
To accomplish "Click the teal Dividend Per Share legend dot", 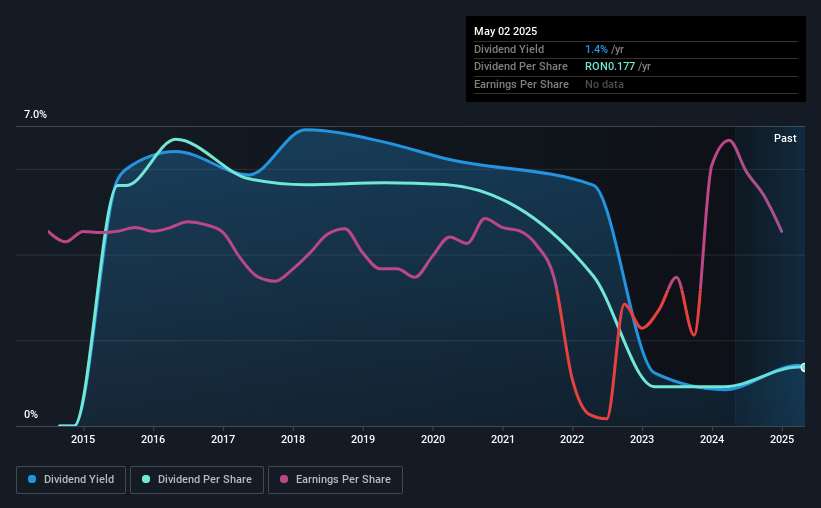I will 146,479.
